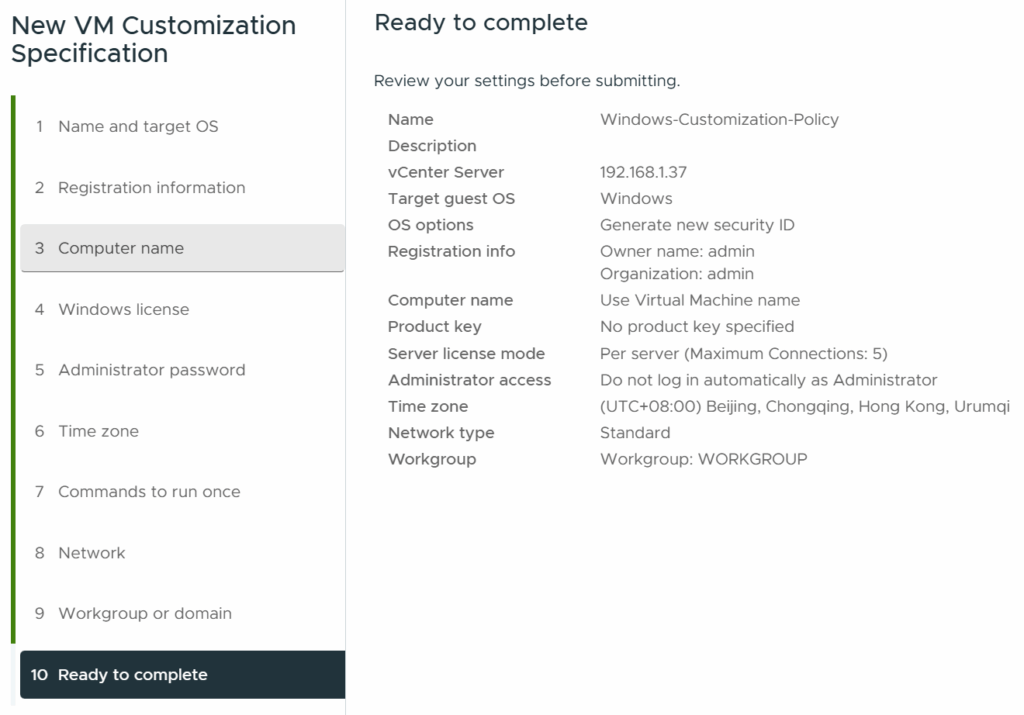The height and width of the screenshot is (715, 1024).
Task: Click the Administrator access label
Action: pos(470,380)
